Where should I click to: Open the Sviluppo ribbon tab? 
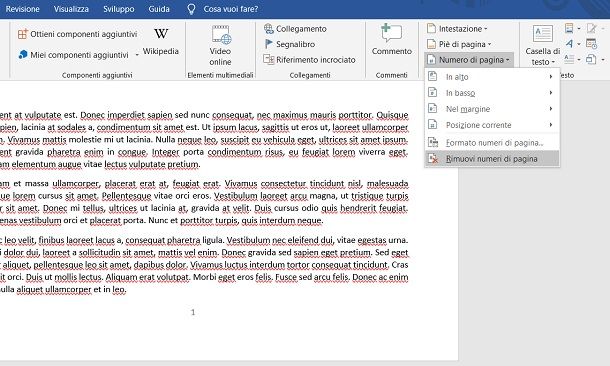point(119,9)
